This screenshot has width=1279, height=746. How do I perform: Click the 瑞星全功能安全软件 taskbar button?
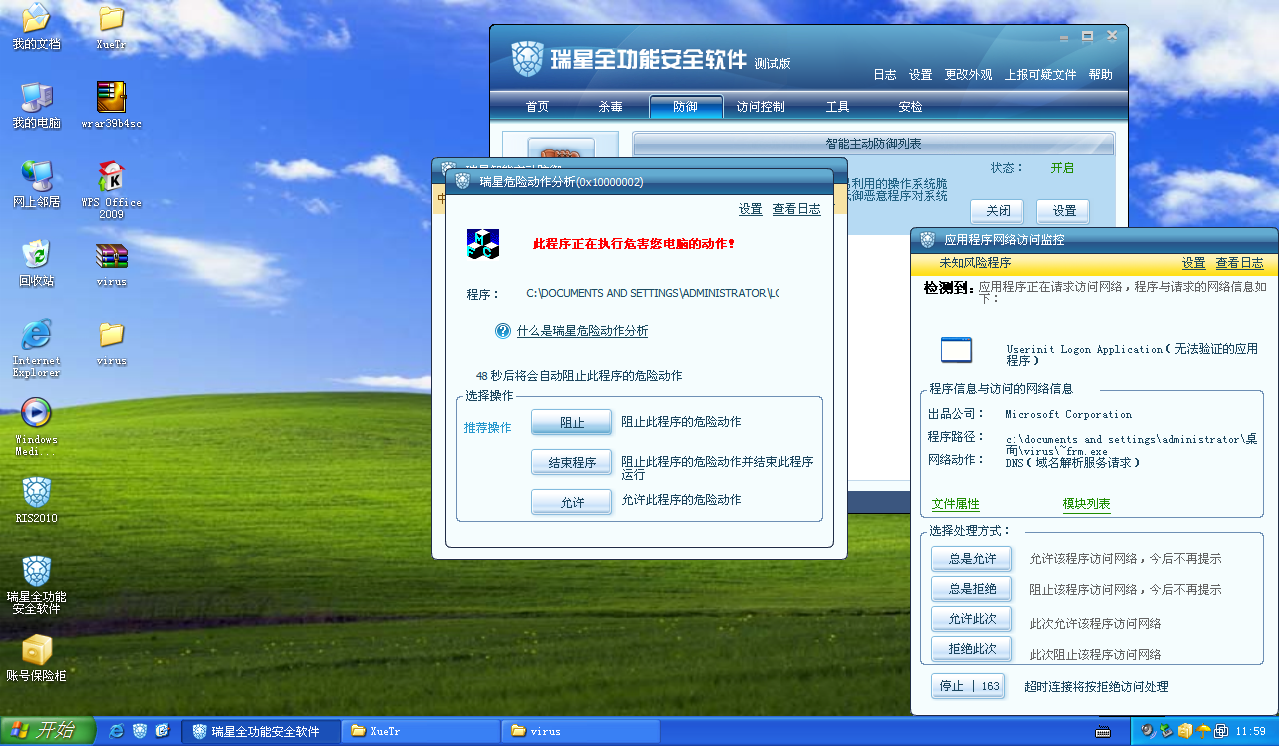[262, 731]
